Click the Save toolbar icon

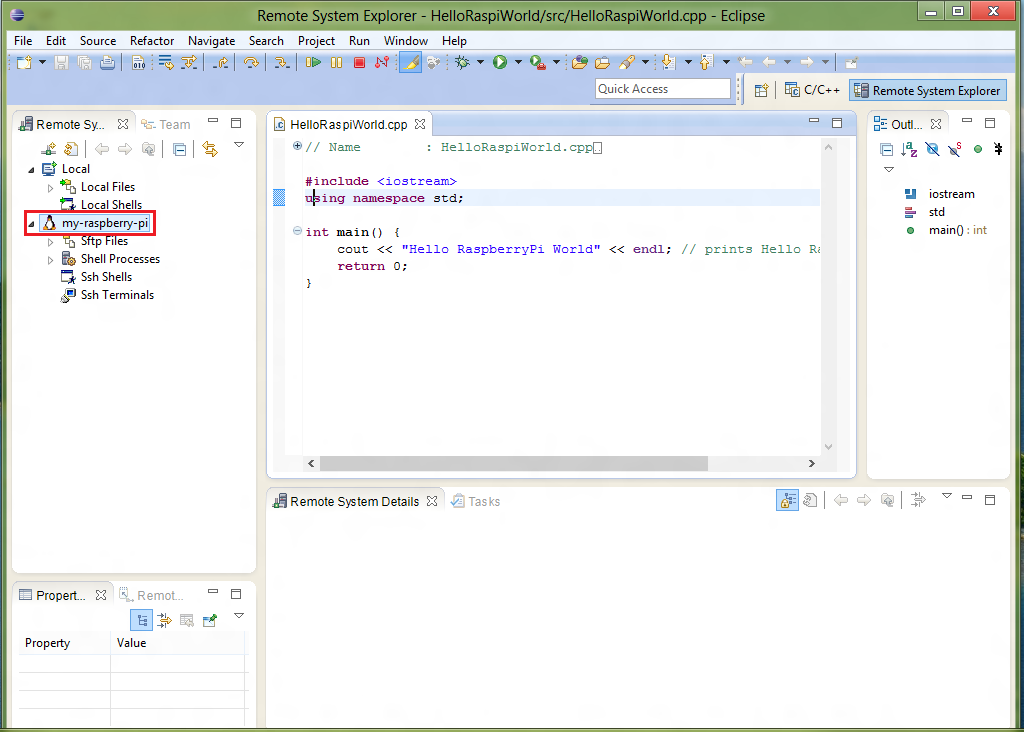61,63
